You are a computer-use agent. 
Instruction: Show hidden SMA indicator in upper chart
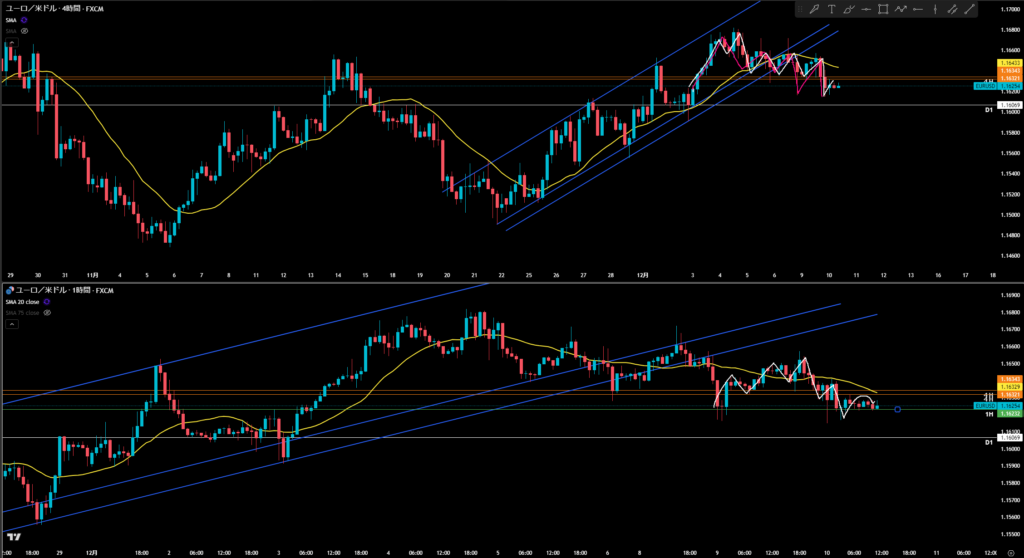click(24, 31)
